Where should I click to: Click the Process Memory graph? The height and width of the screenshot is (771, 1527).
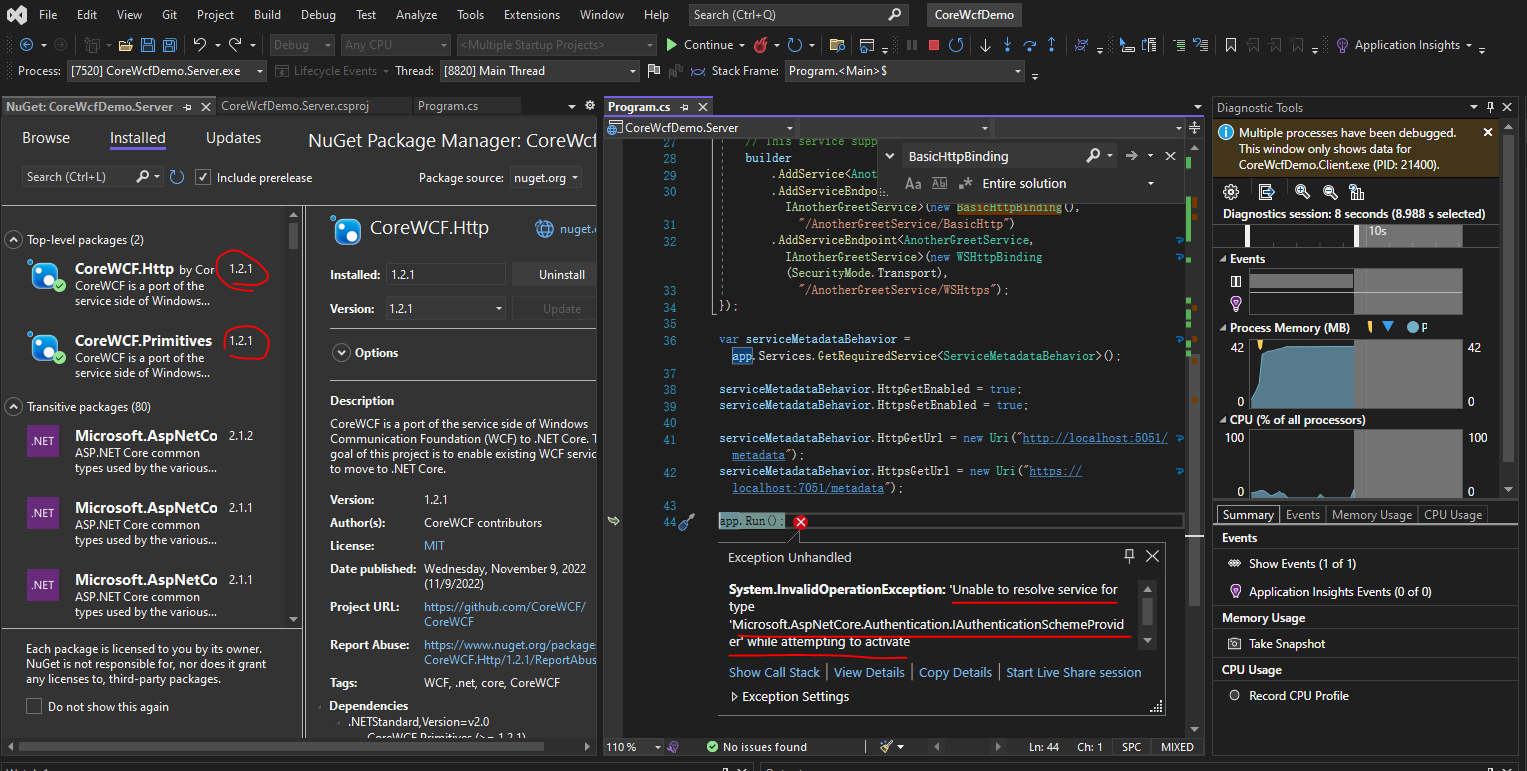[1355, 375]
